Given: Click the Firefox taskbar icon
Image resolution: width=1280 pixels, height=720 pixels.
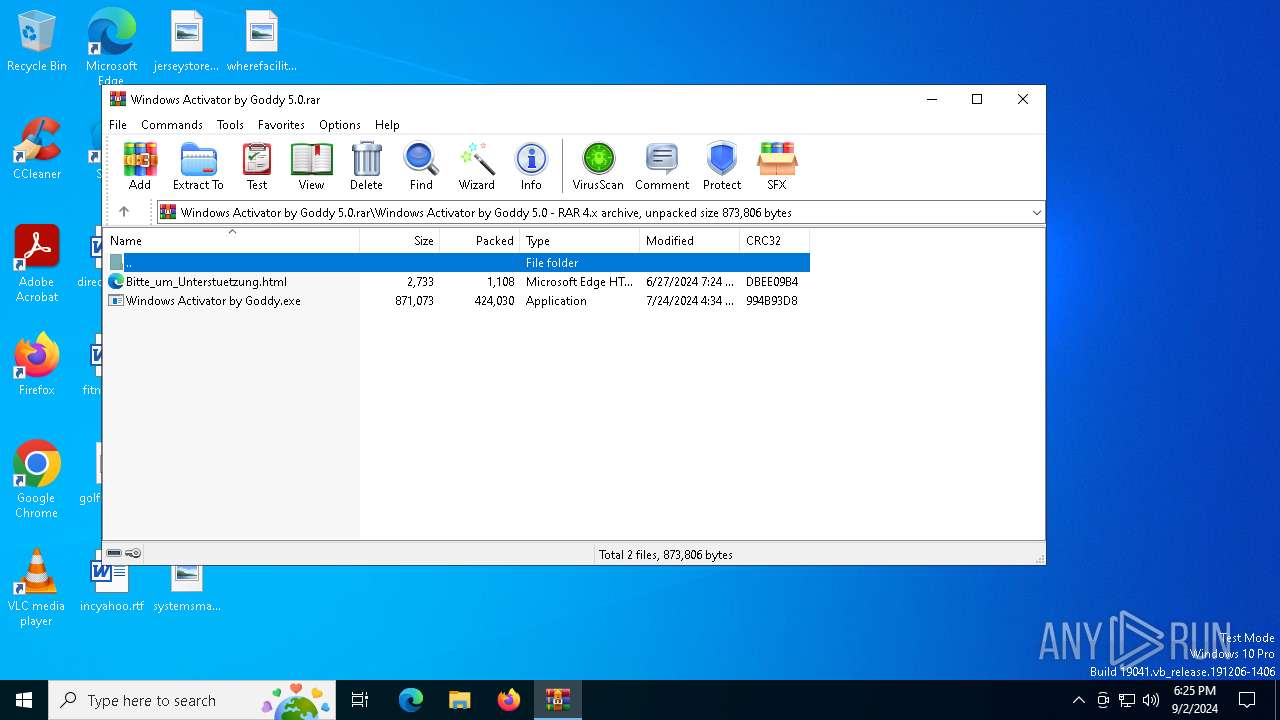Looking at the screenshot, I should click(509, 700).
